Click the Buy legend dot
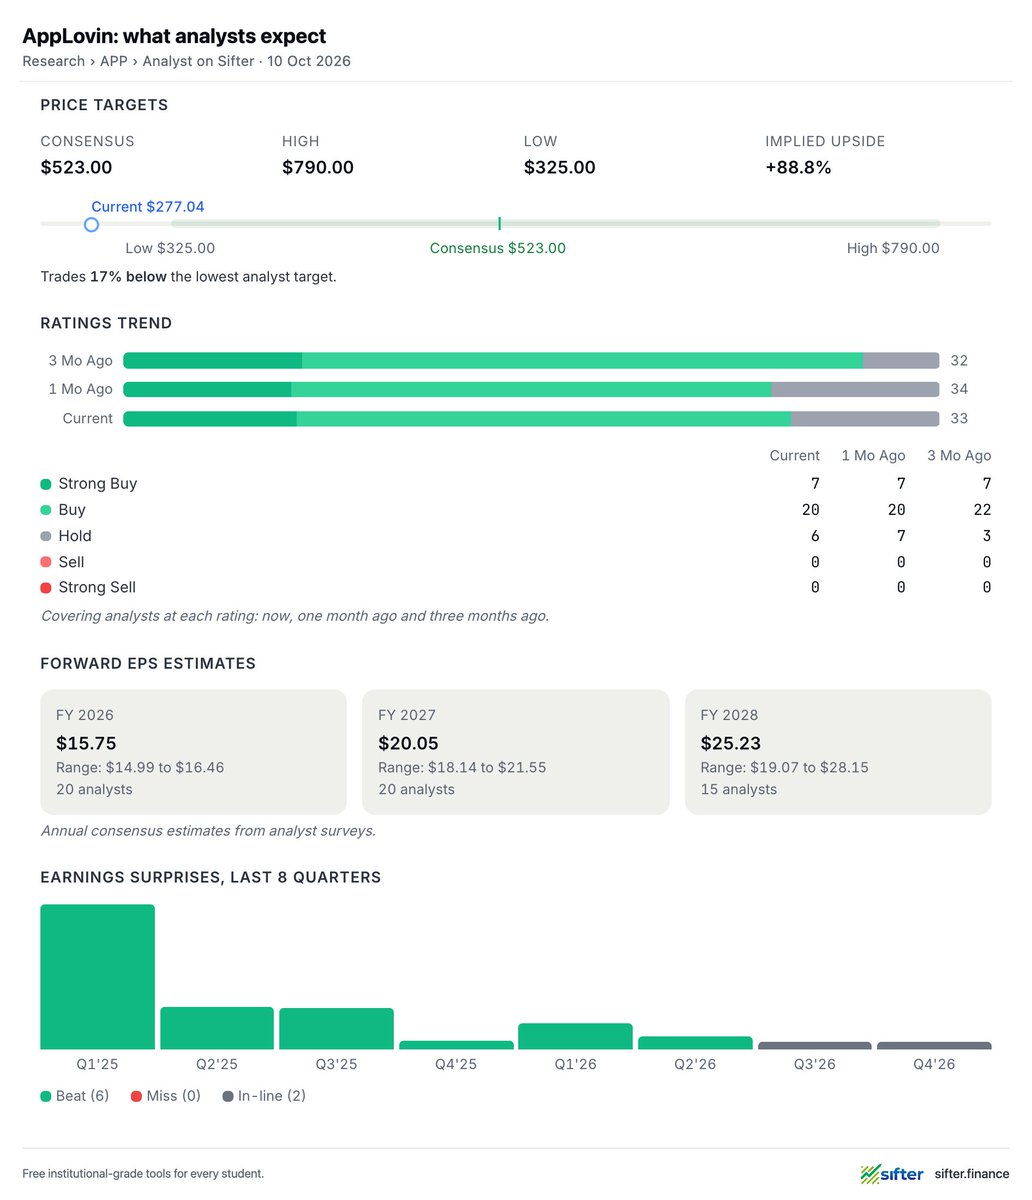The image size is (1032, 1200). point(46,510)
